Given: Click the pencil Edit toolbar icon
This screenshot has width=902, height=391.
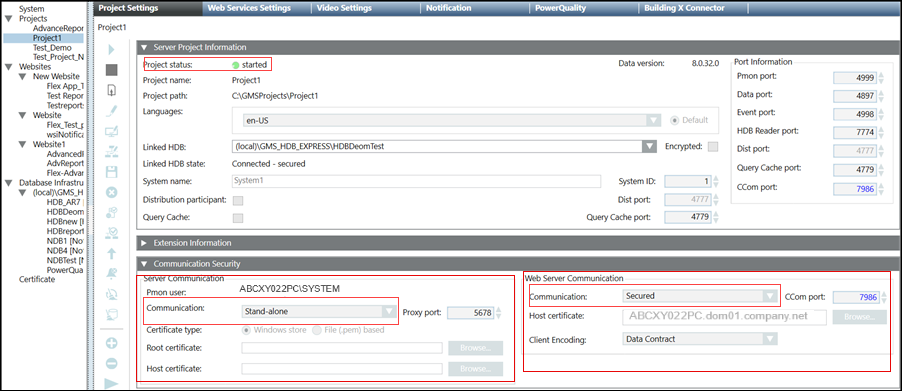Looking at the screenshot, I should (112, 111).
